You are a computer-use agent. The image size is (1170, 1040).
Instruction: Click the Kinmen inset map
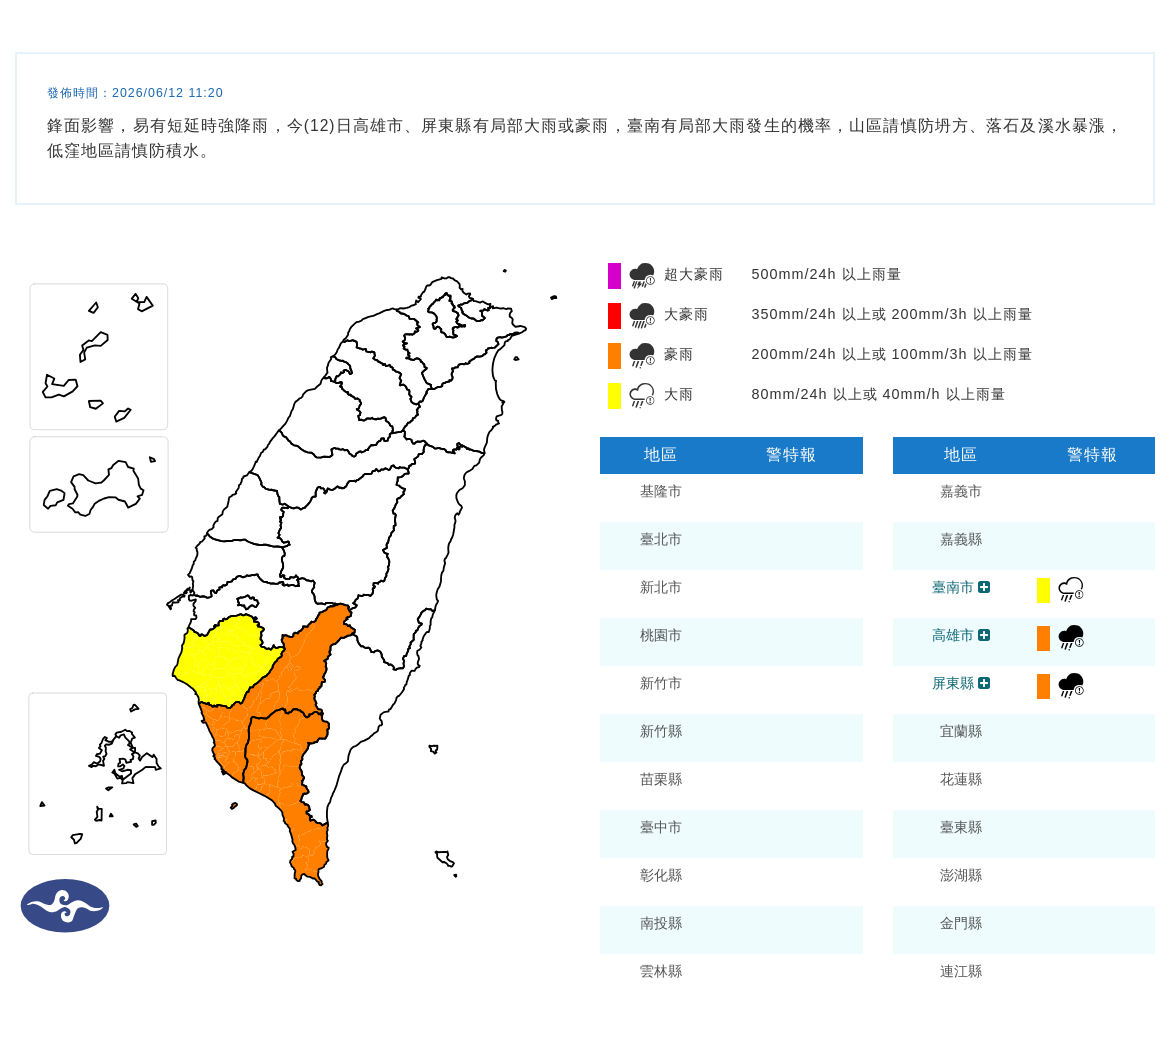click(98, 485)
